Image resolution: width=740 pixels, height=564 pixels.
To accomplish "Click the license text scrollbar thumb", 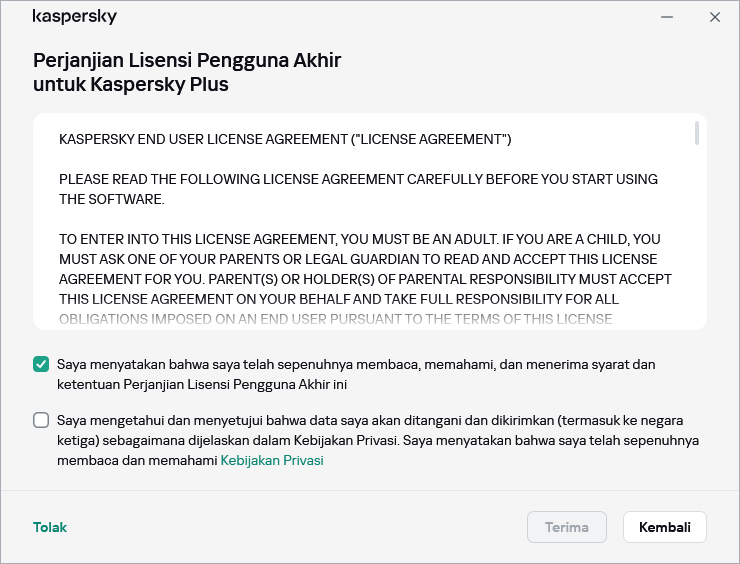I will coord(696,134).
